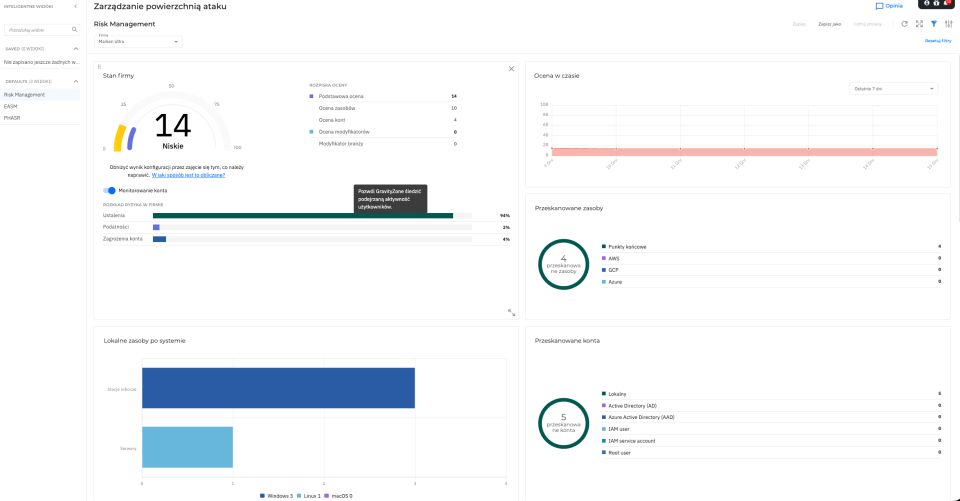Viewport: 960px width, 501px height.
Task: Grab the Stan firmy widget drag handle
Action: coord(99,66)
